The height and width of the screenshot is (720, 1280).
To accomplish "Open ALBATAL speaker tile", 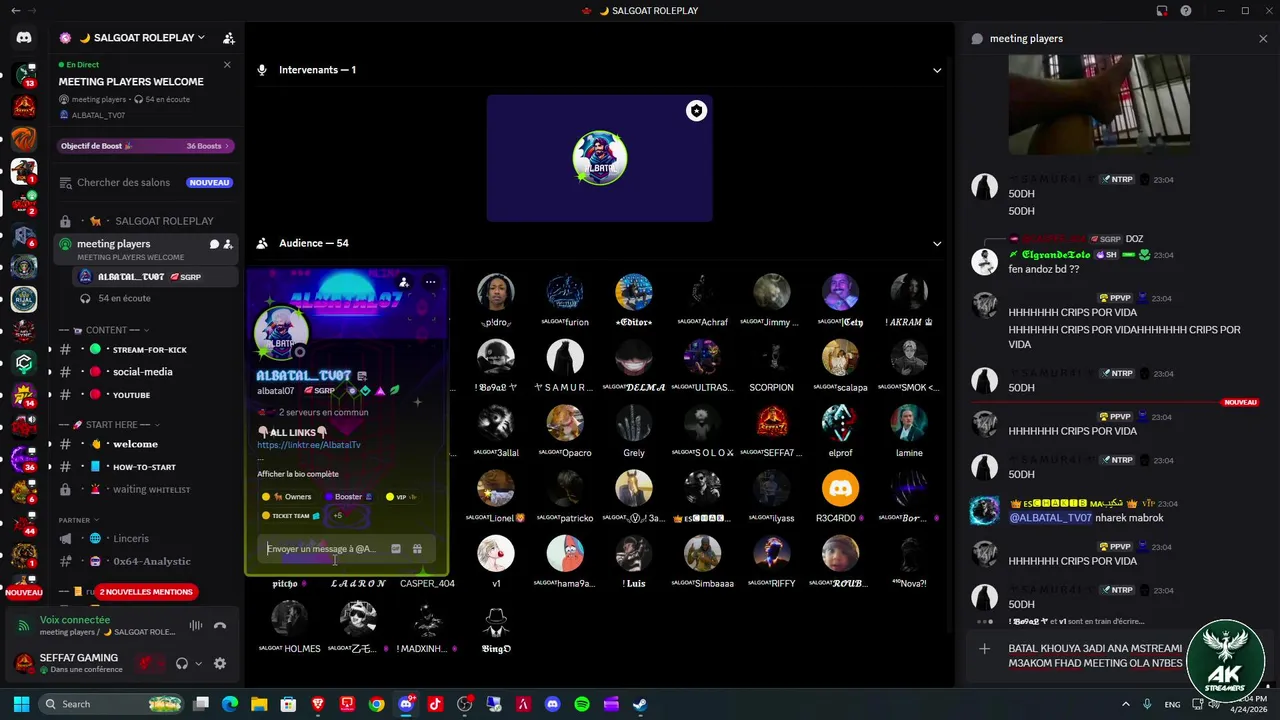I will pyautogui.click(x=600, y=158).
